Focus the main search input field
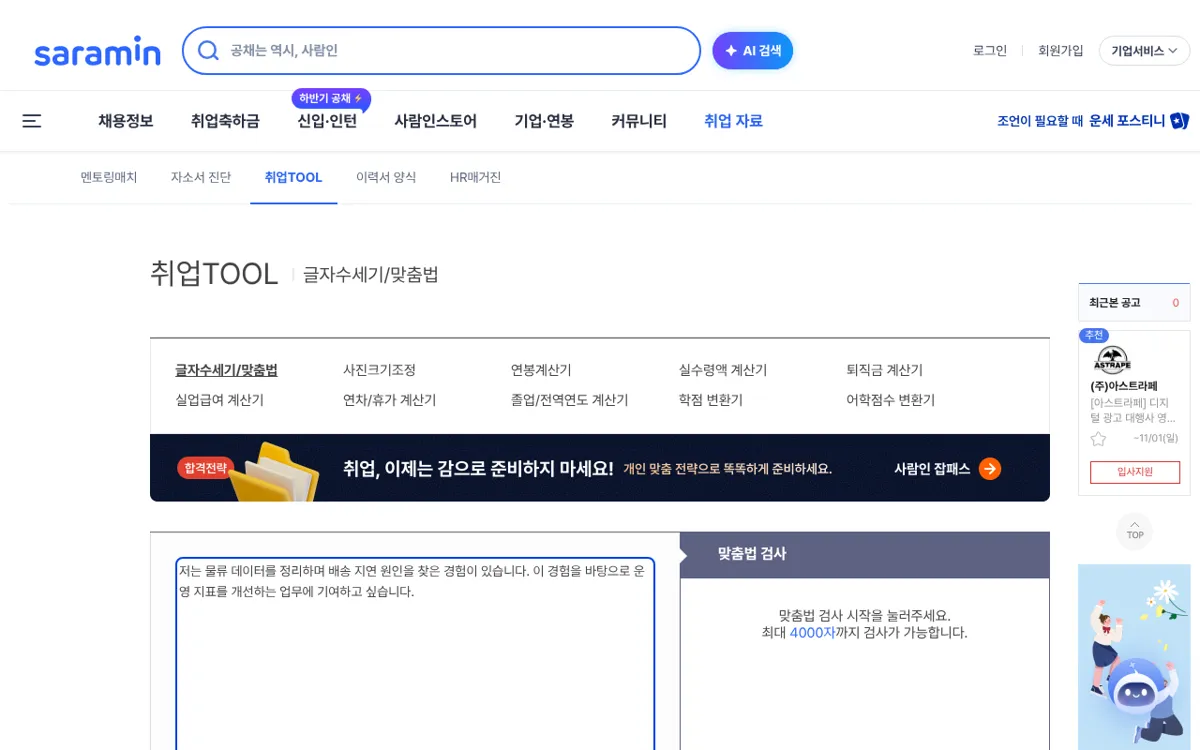Screen dimensions: 1200x750 tap(441, 50)
